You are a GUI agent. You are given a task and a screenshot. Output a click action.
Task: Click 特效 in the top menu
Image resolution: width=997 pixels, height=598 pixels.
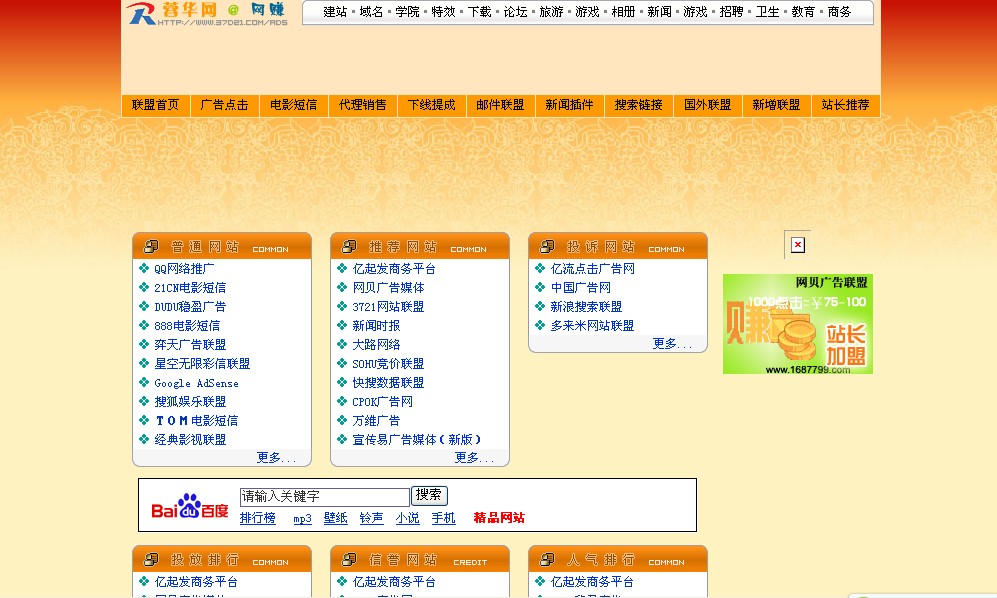443,11
